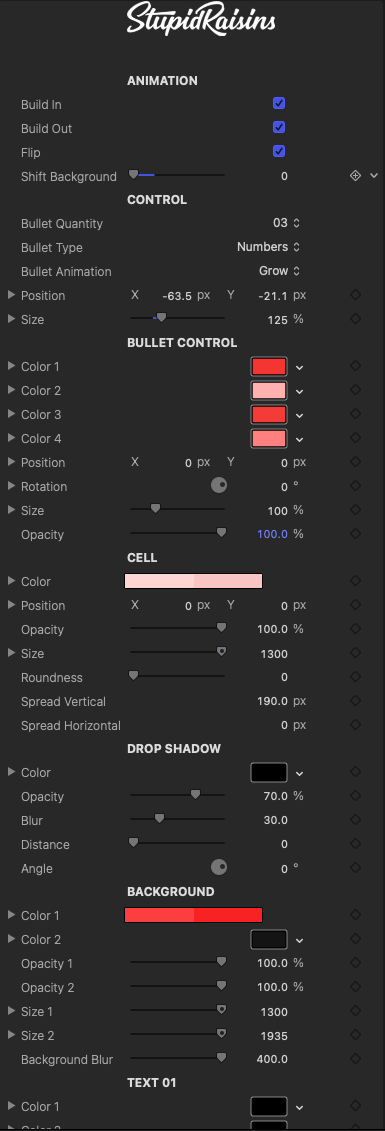Add keyframe for Control Size parameter
The image size is (385, 1131).
pyautogui.click(x=355, y=319)
